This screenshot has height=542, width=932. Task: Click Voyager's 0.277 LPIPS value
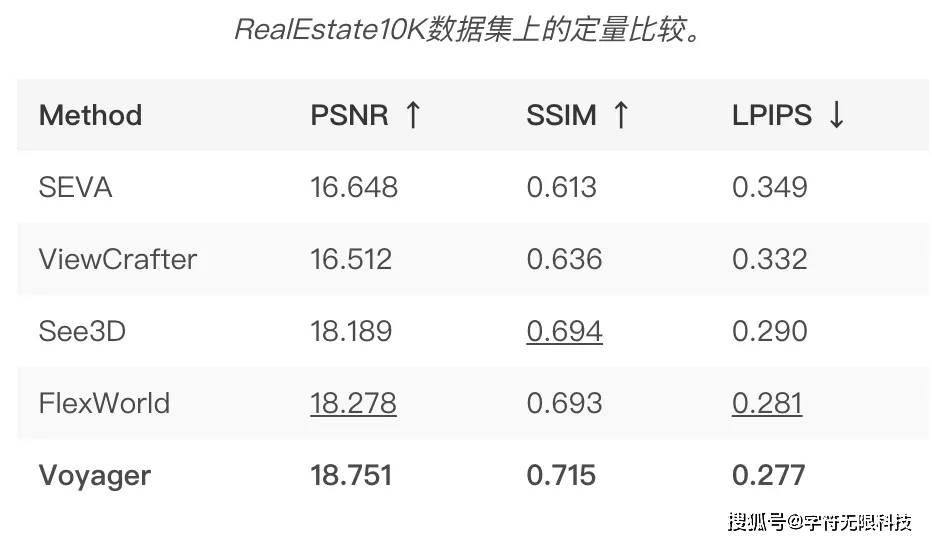coord(769,475)
